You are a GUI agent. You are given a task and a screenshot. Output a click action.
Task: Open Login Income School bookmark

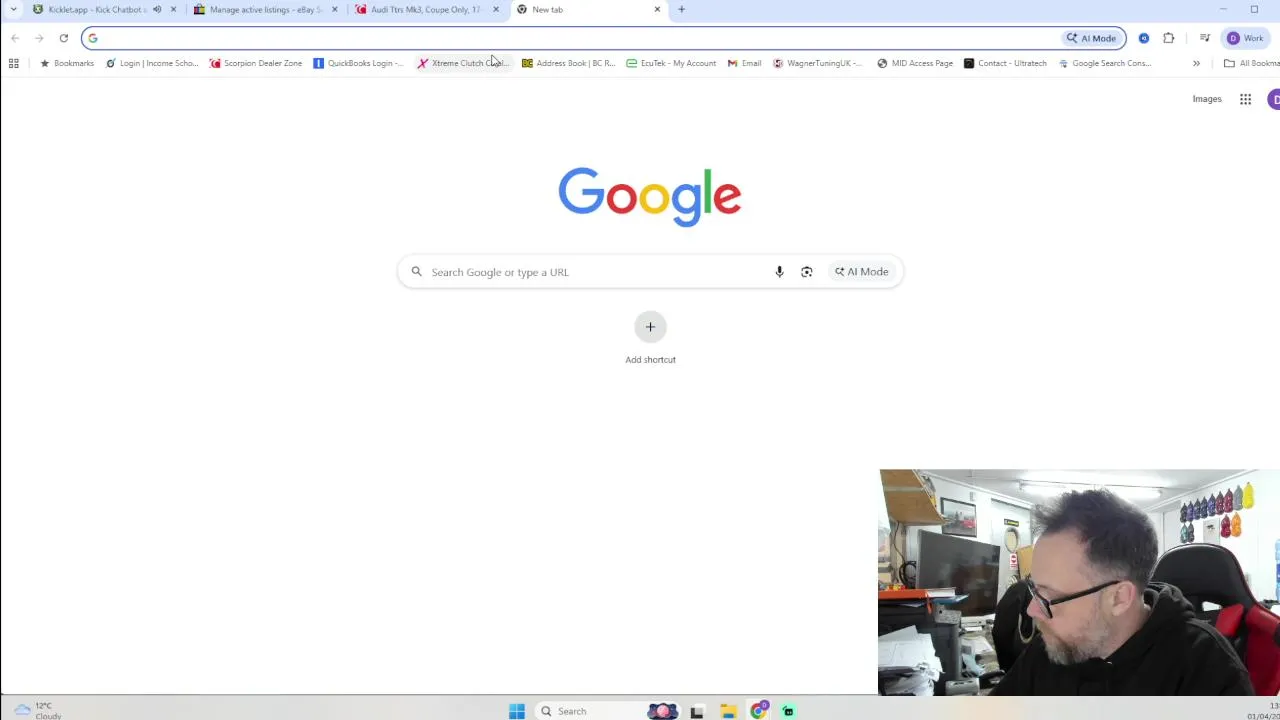pyautogui.click(x=152, y=63)
